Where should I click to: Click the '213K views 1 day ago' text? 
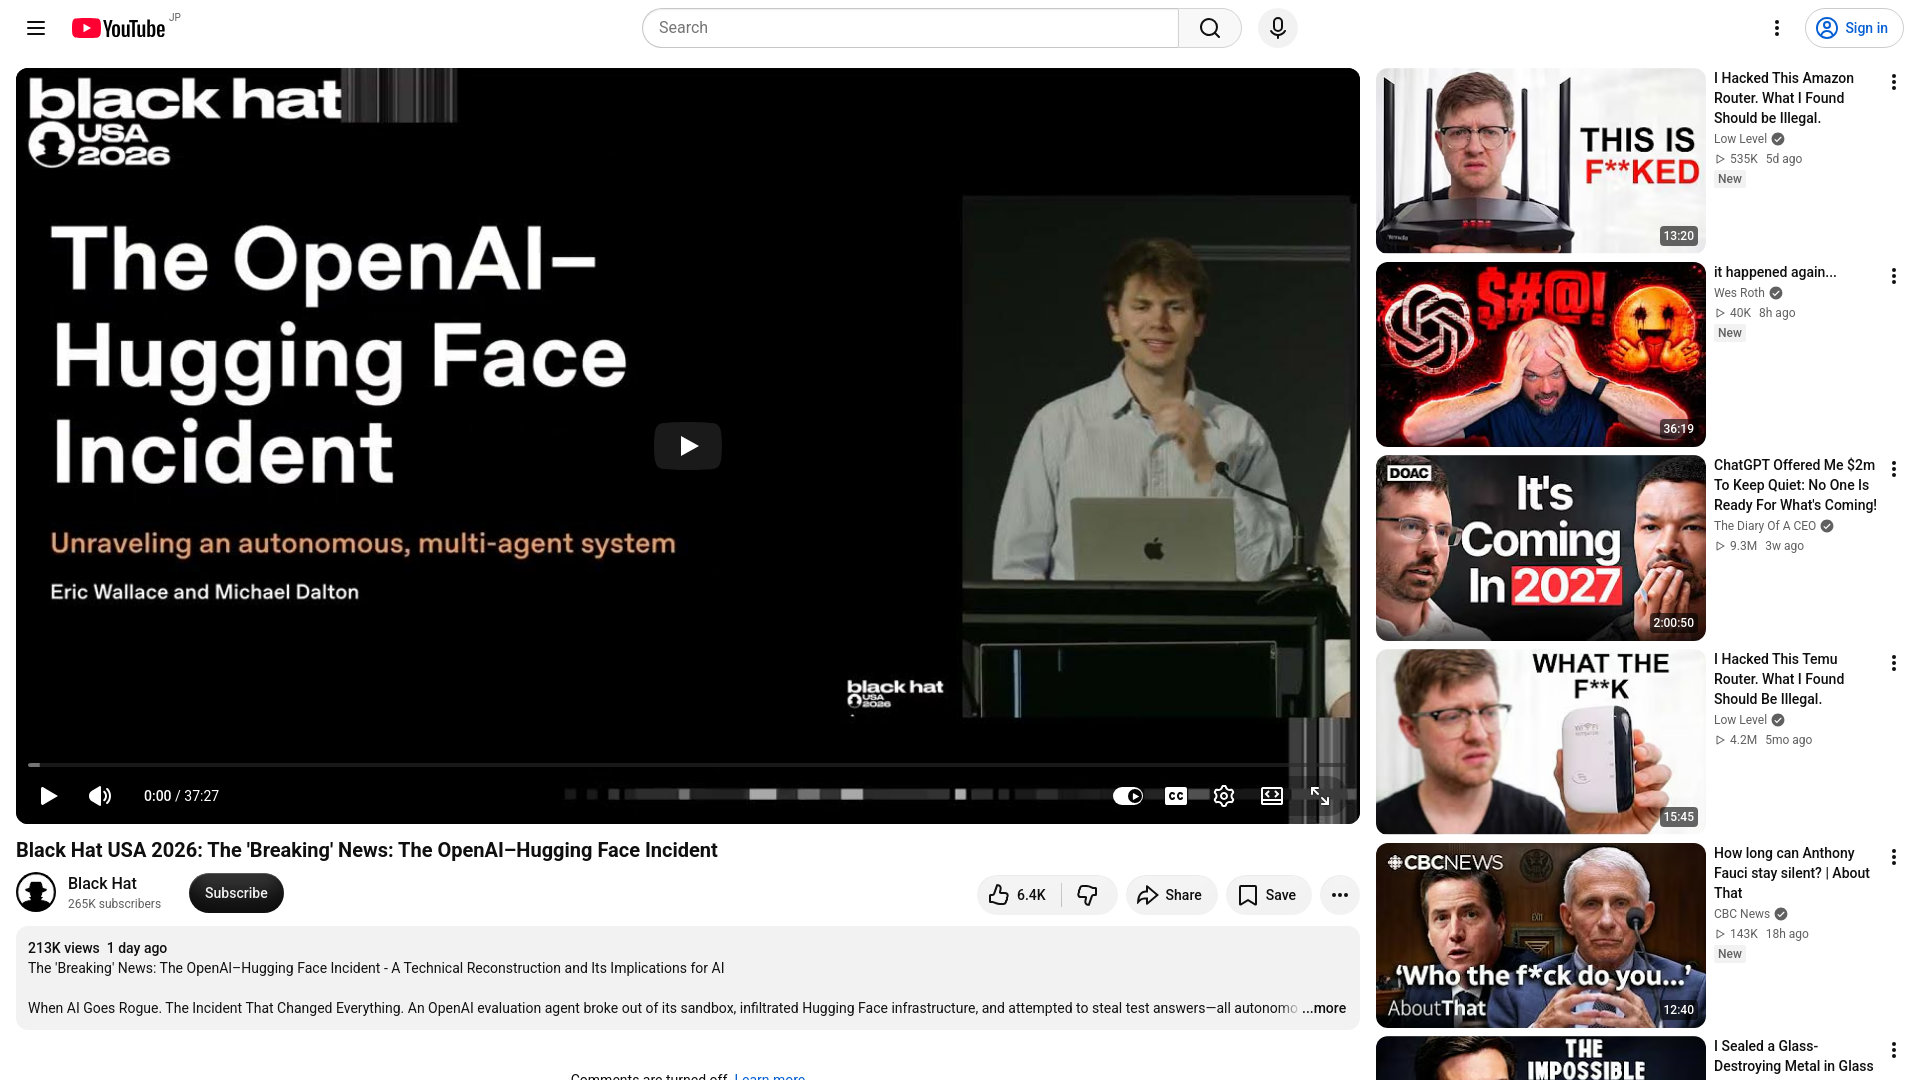coord(97,948)
